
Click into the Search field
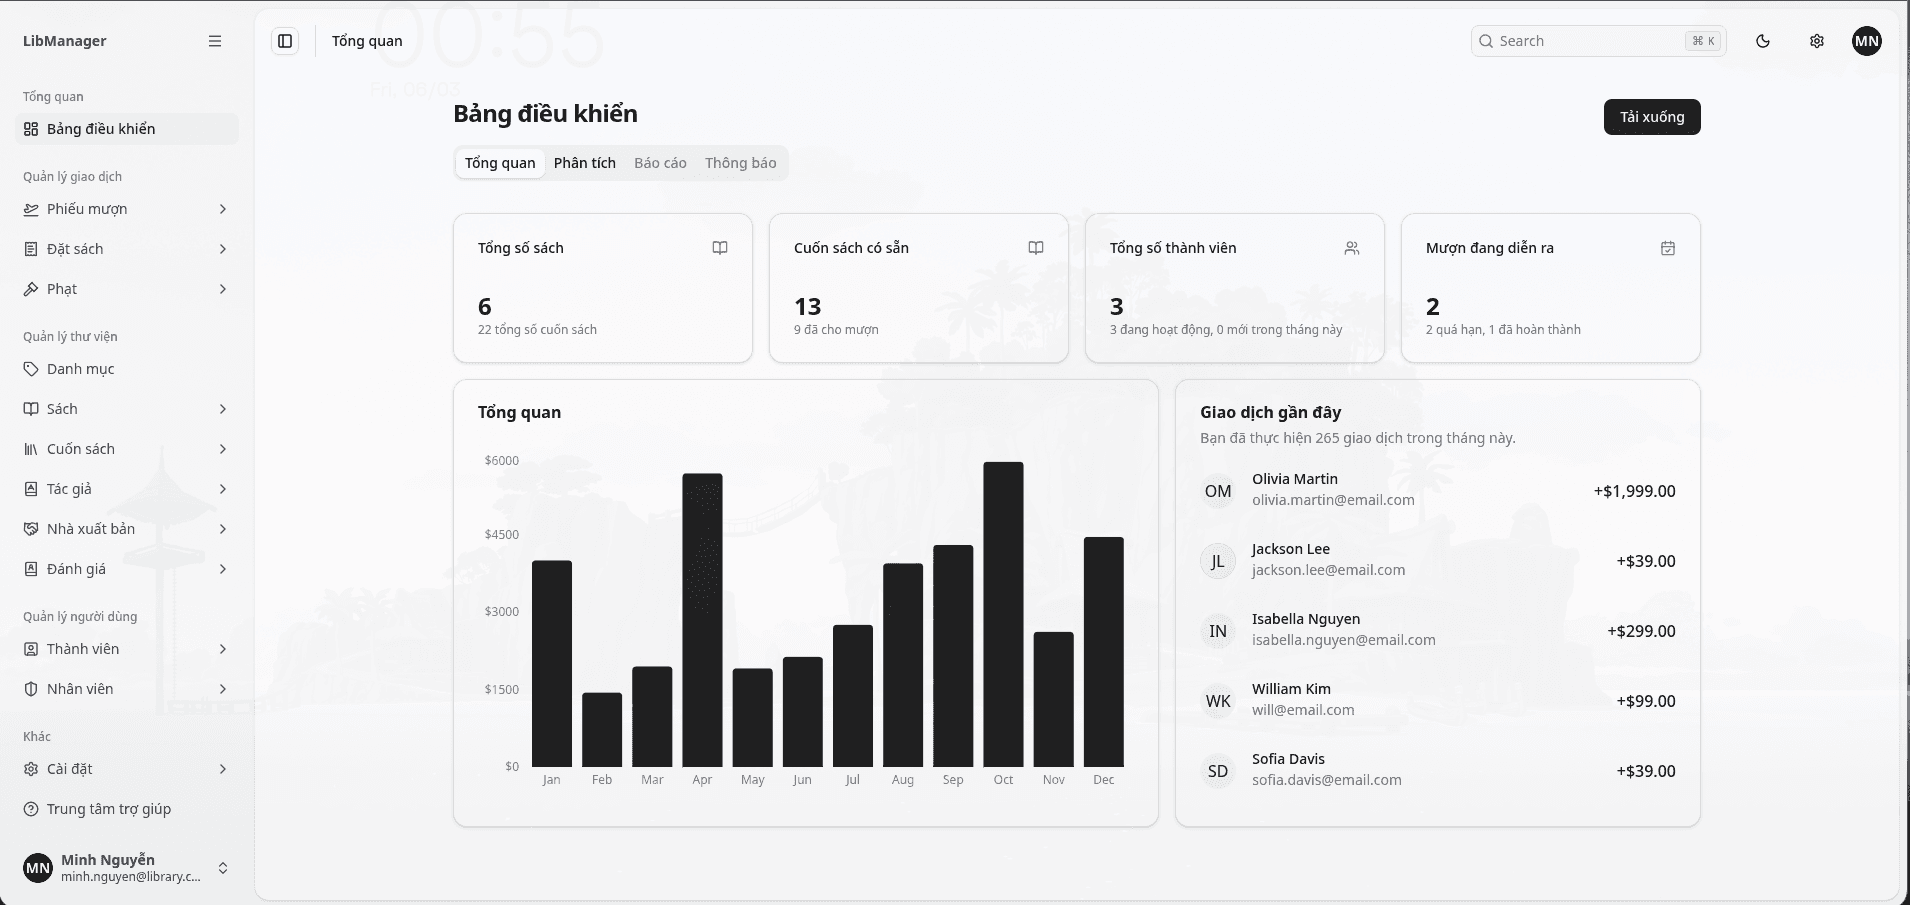coord(1598,41)
